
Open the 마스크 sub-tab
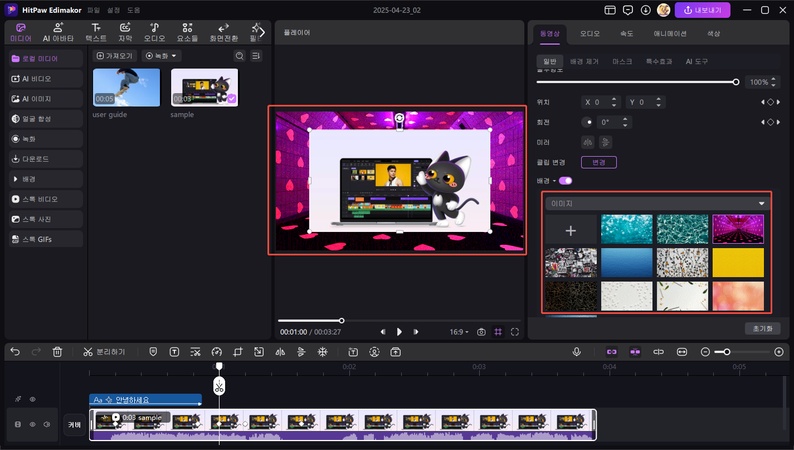coord(622,61)
